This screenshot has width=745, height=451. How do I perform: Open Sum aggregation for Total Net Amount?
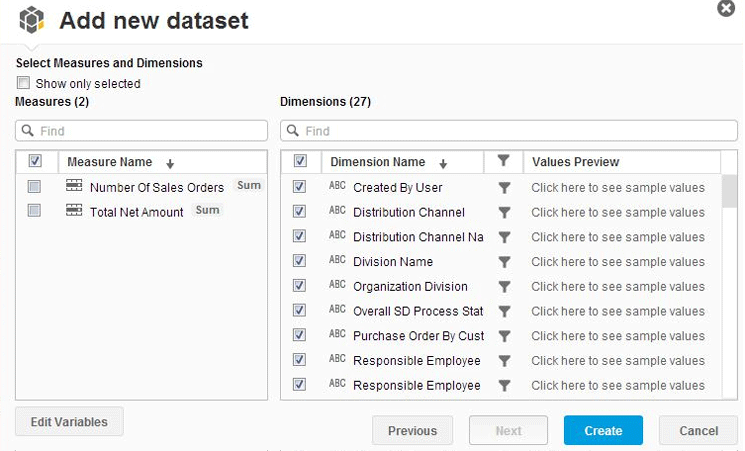(207, 211)
